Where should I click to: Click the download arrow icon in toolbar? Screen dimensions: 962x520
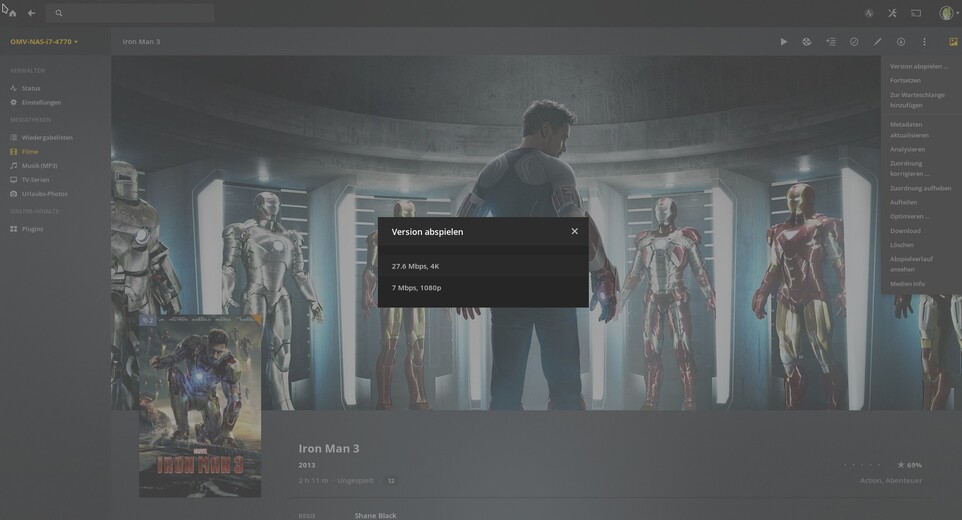(901, 42)
